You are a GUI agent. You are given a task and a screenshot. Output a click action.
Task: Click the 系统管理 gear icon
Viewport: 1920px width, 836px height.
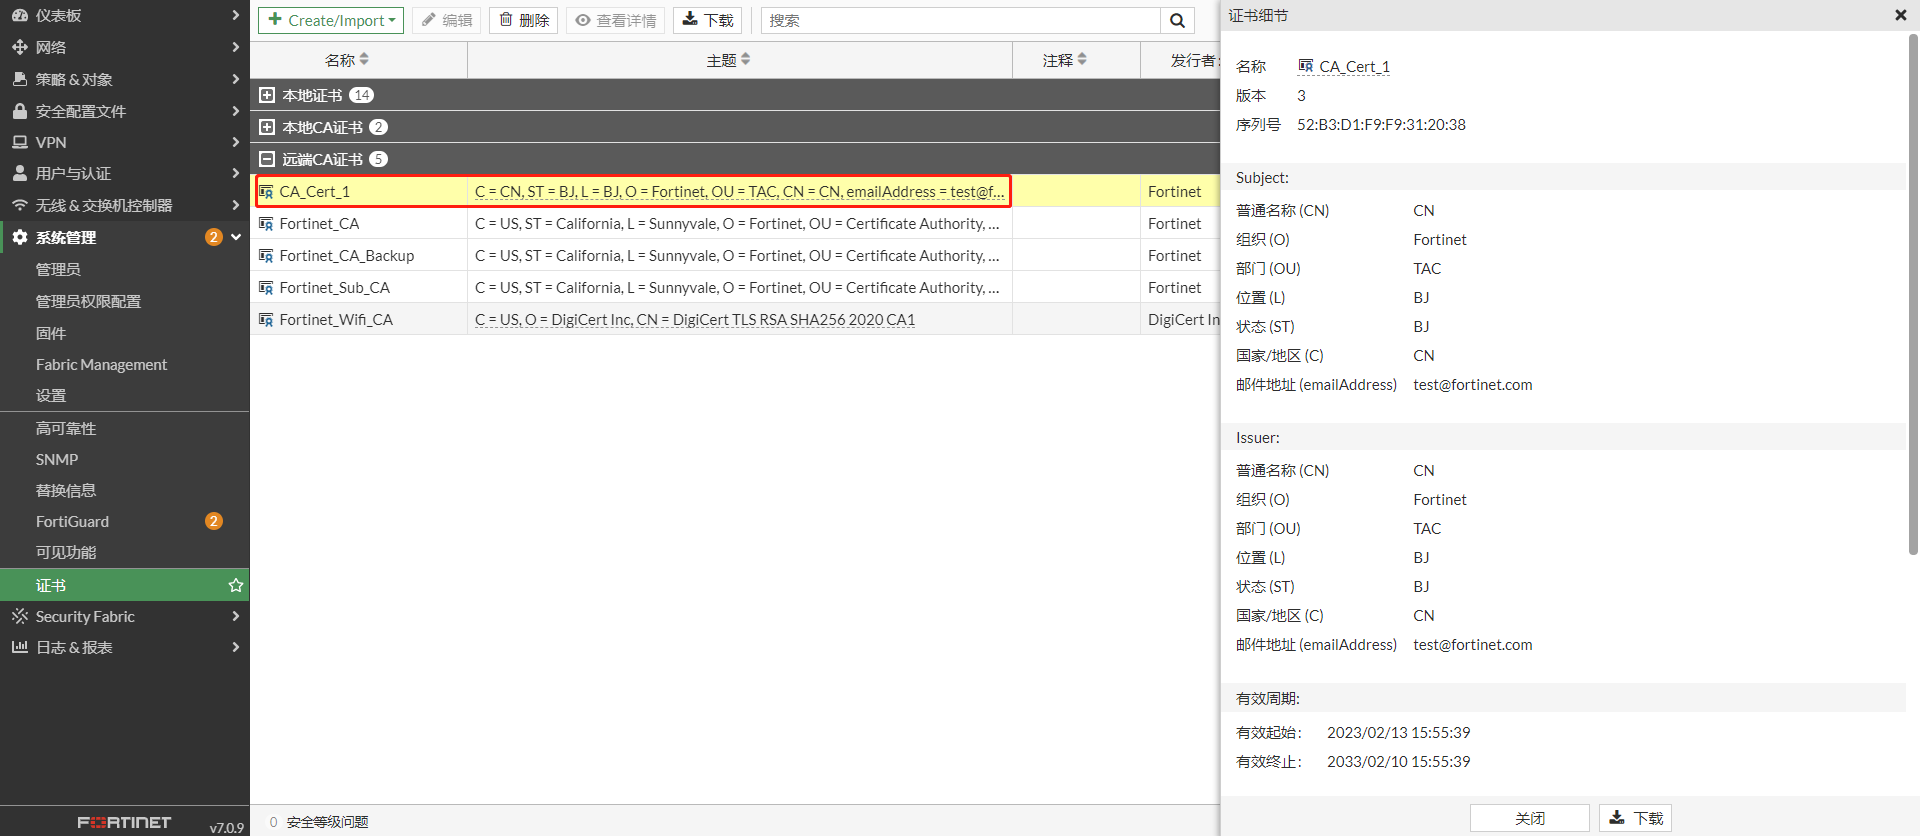pos(19,237)
